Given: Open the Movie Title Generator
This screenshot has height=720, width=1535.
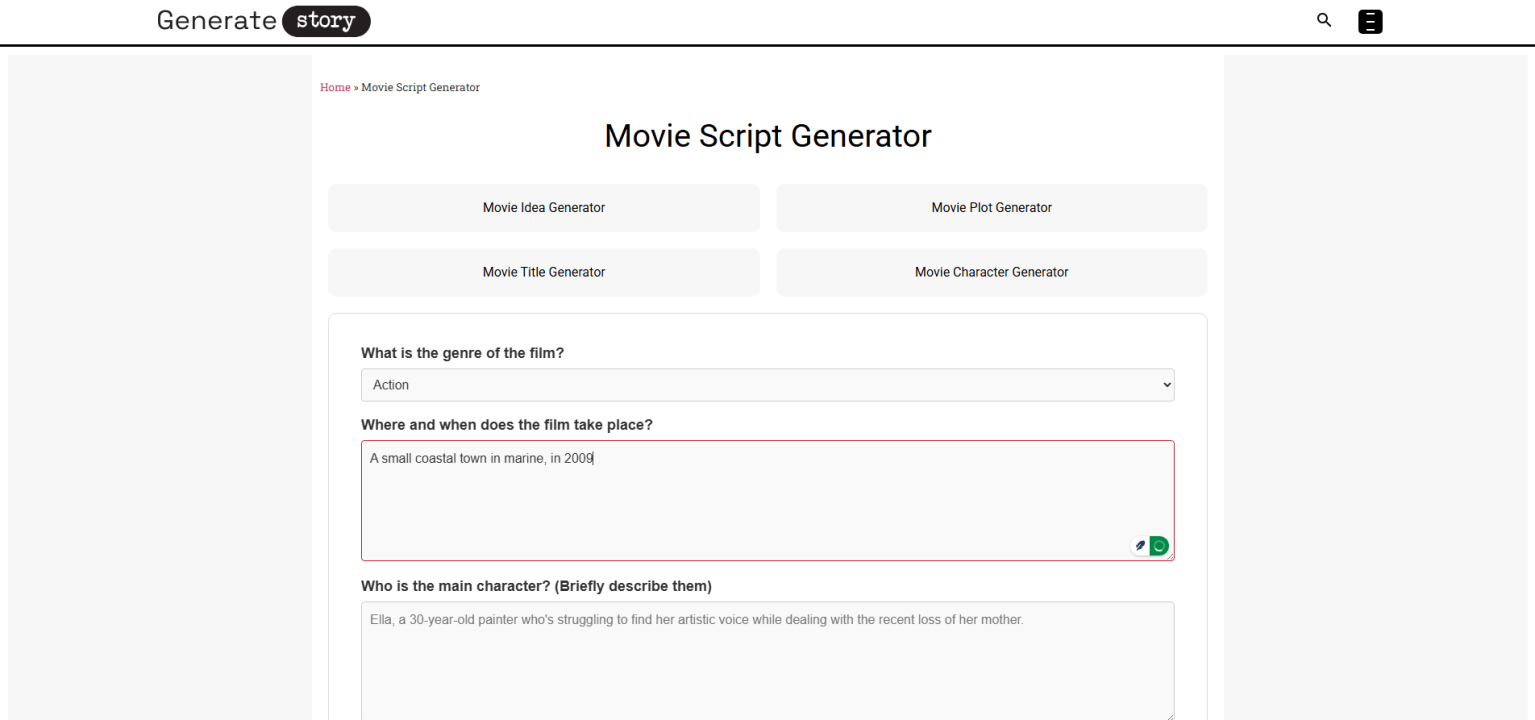Looking at the screenshot, I should (x=543, y=272).
